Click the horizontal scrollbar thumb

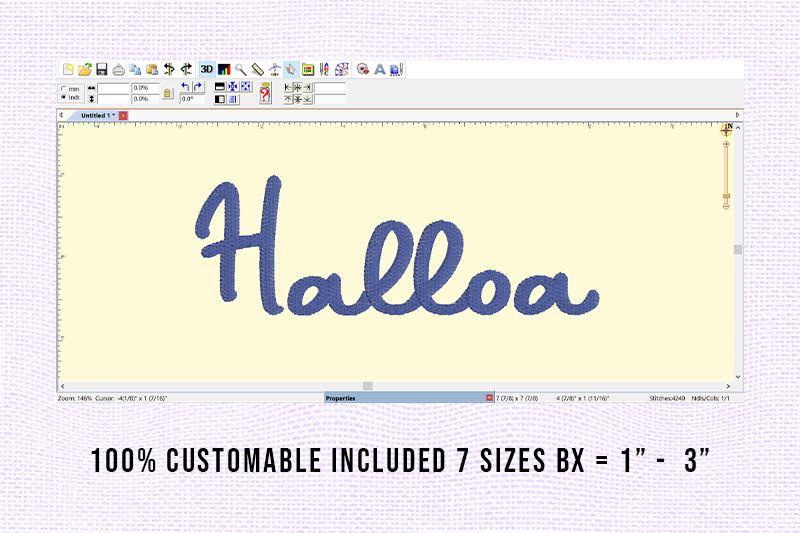(367, 386)
